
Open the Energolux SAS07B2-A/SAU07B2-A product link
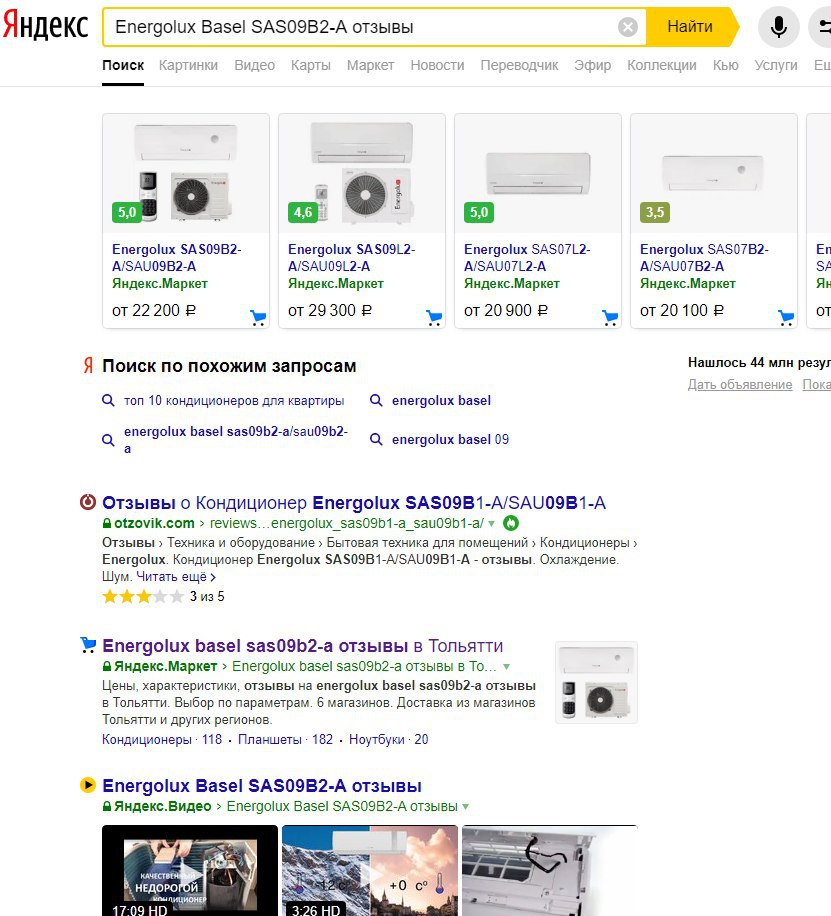[x=704, y=258]
